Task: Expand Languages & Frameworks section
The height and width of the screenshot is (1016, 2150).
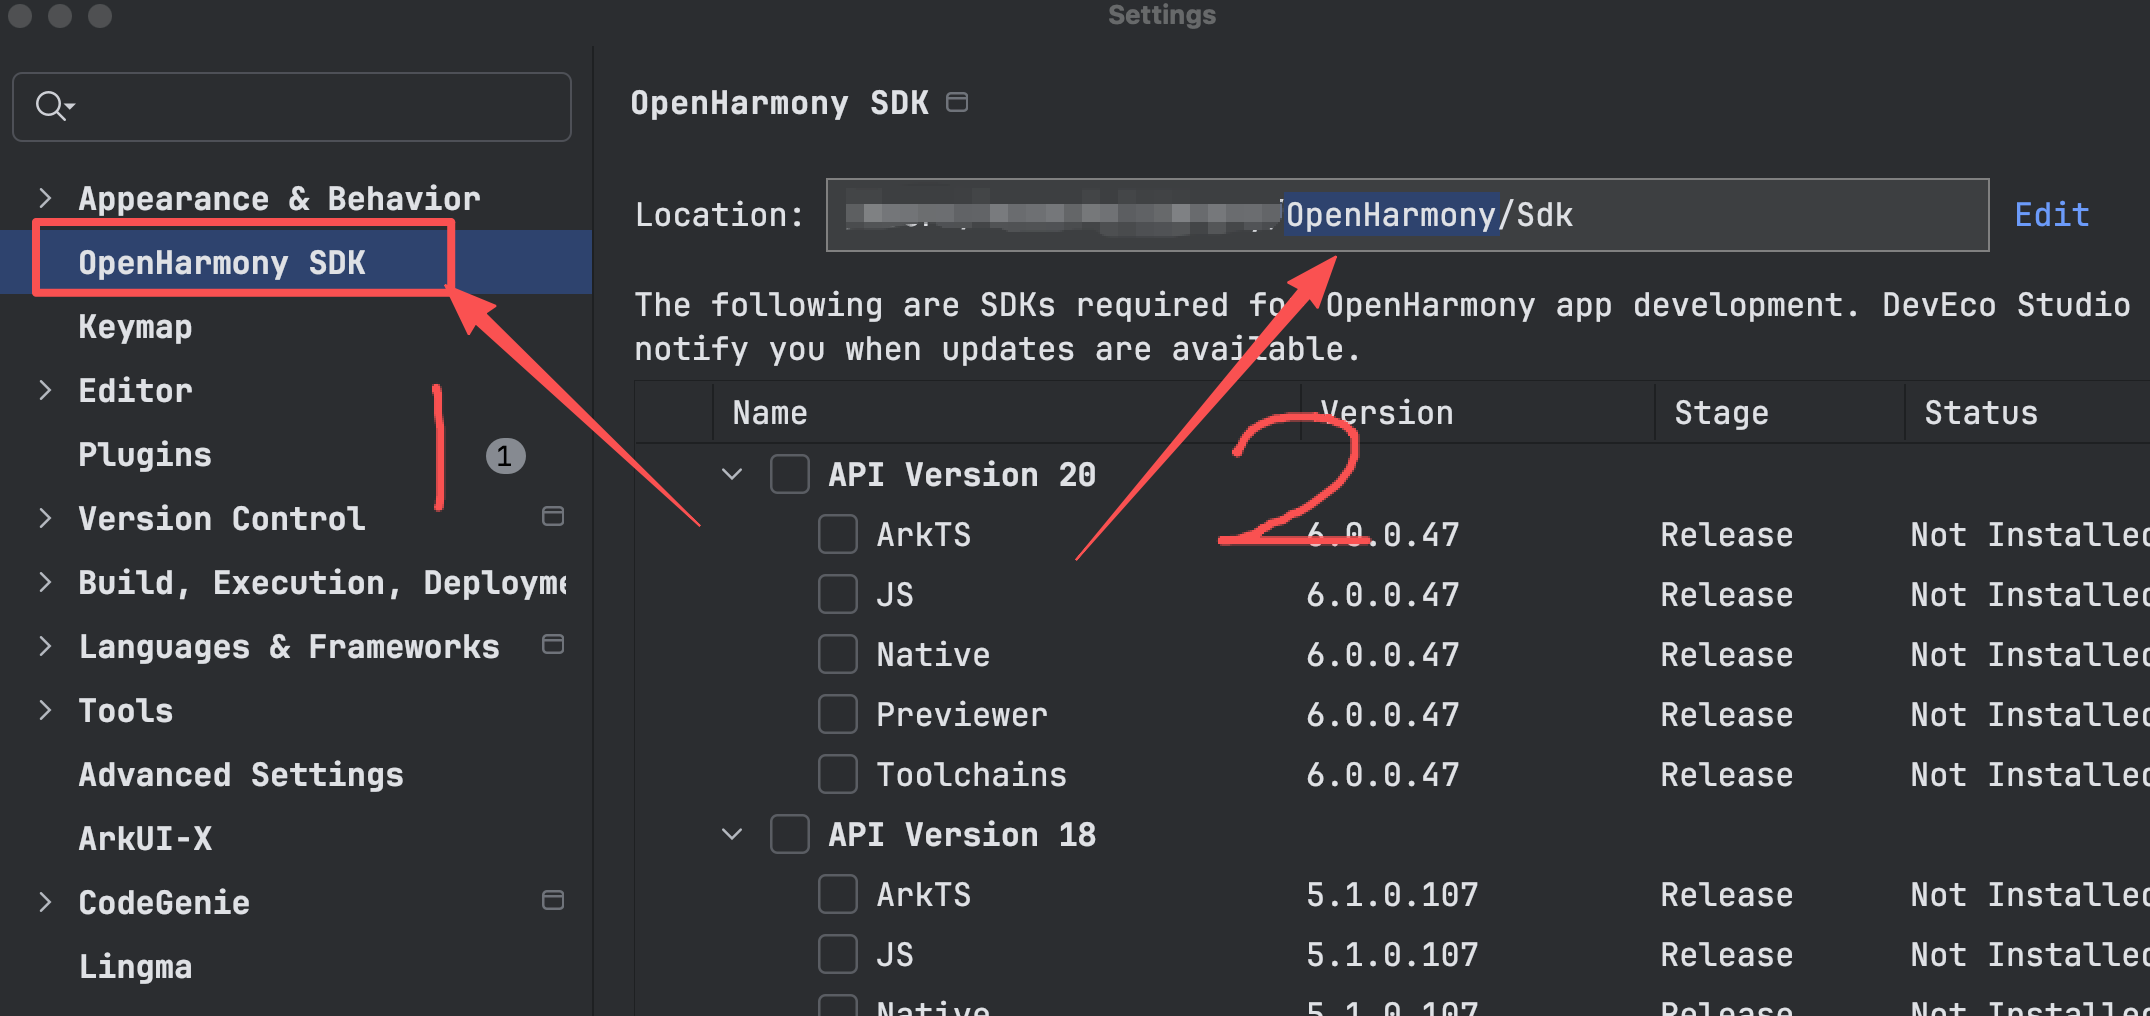Action: click(44, 646)
